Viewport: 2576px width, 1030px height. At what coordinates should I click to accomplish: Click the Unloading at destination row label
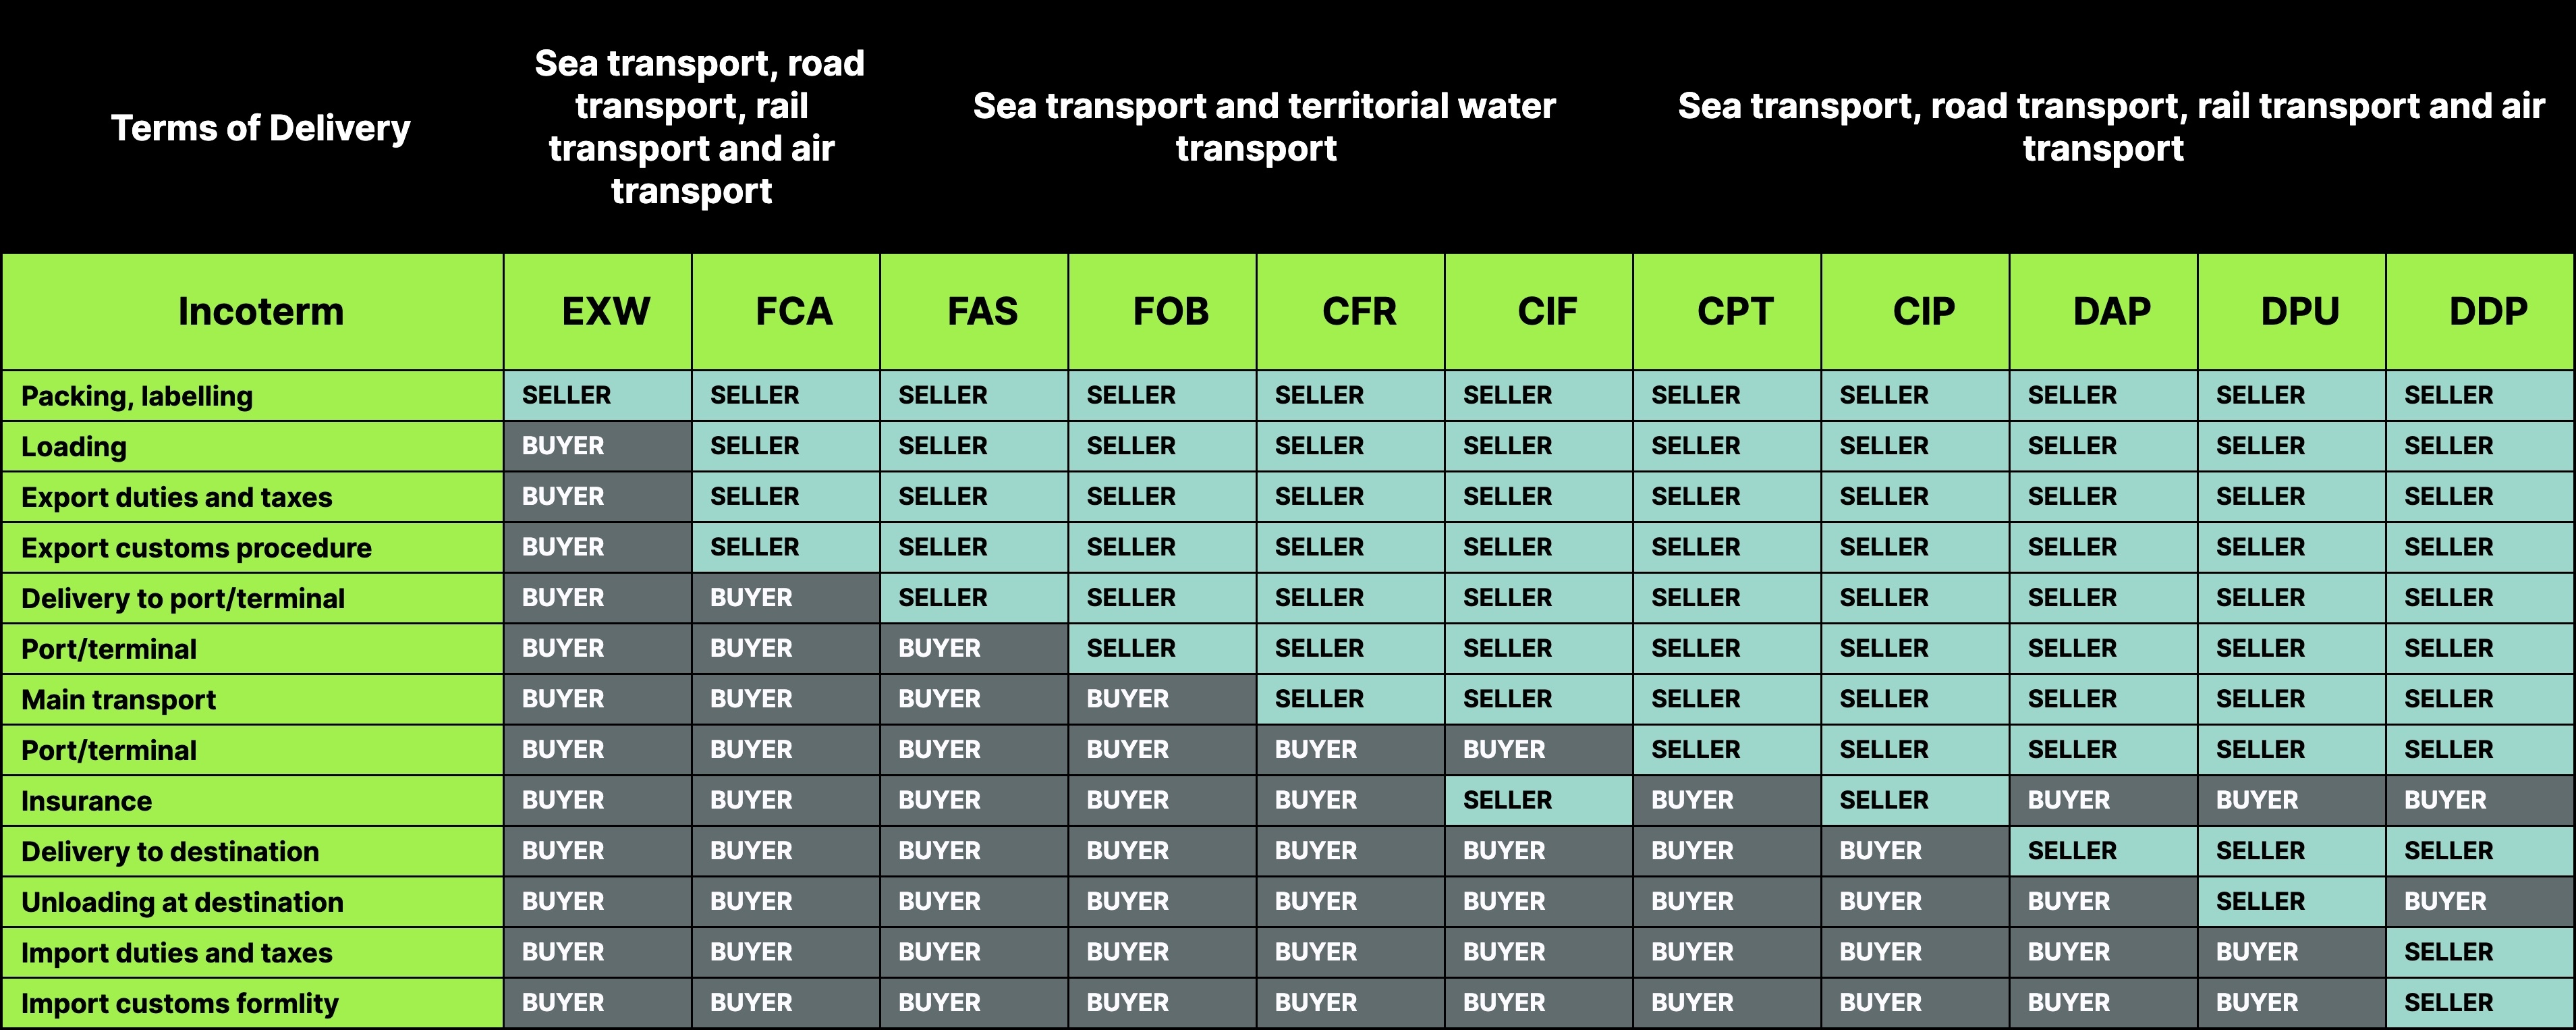tap(182, 902)
